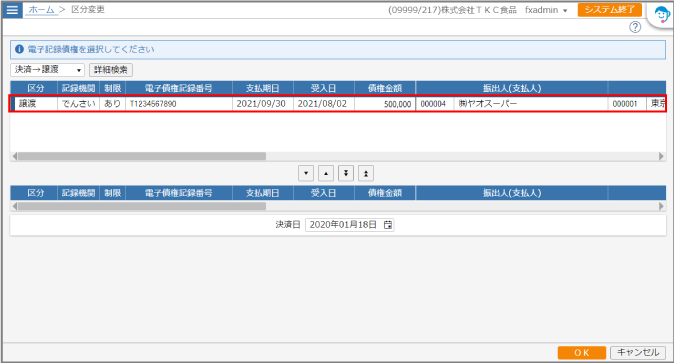Click the 記録機関 header in lower table
Image resolution: width=674 pixels, height=363 pixels.
[78, 193]
